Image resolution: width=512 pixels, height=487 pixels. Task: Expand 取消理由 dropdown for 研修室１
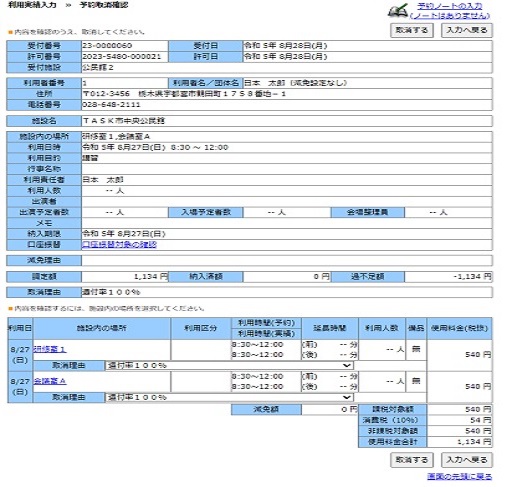(229, 366)
